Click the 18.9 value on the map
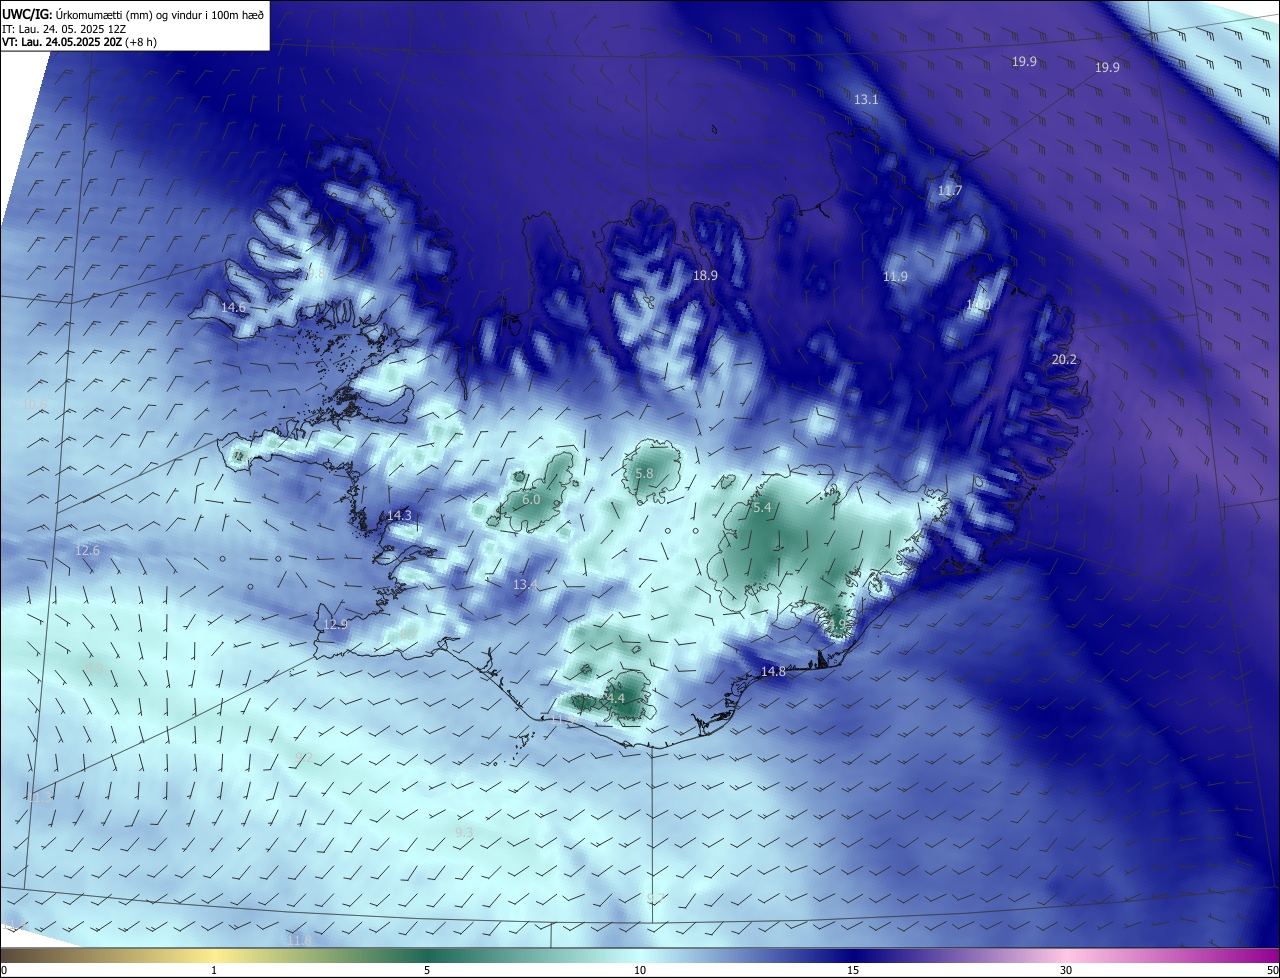Viewport: 1280px width, 978px height. pos(706,275)
